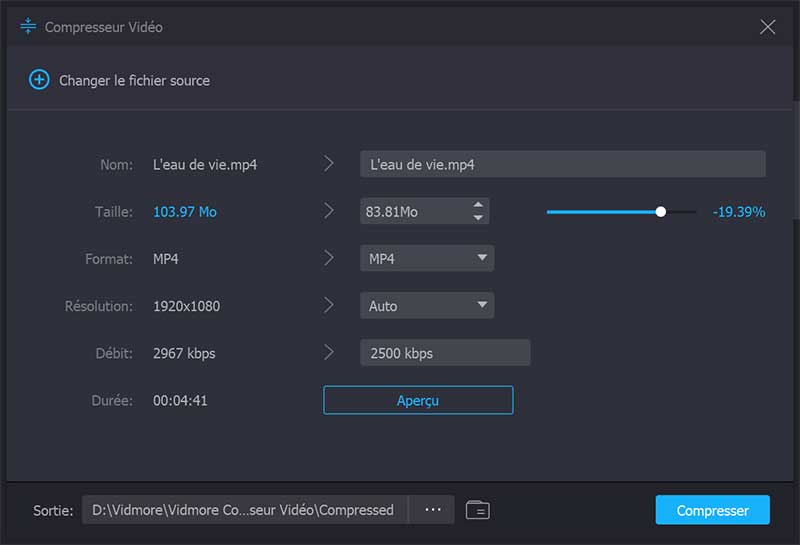Click the output name field 'L'eau de vie.mp4'
Image resolution: width=800 pixels, height=545 pixels.
562,164
